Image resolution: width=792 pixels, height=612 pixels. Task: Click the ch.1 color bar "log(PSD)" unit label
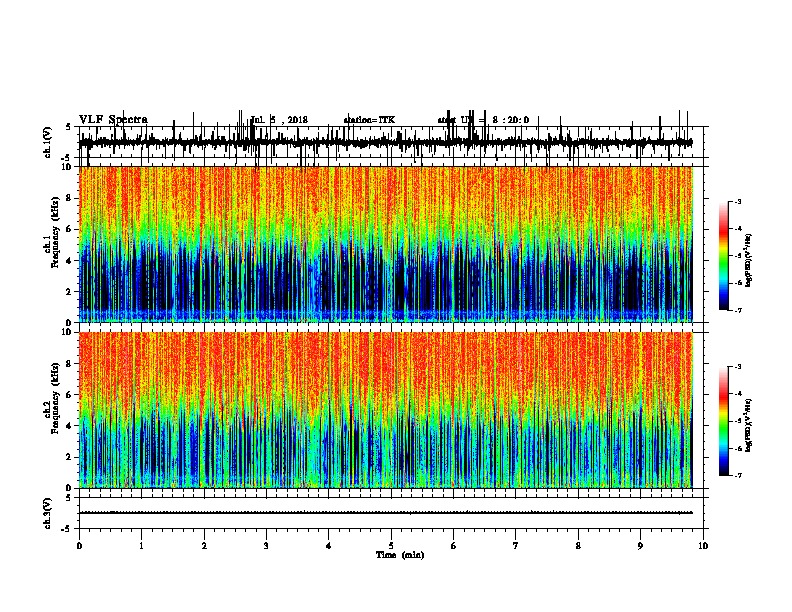[x=749, y=261]
